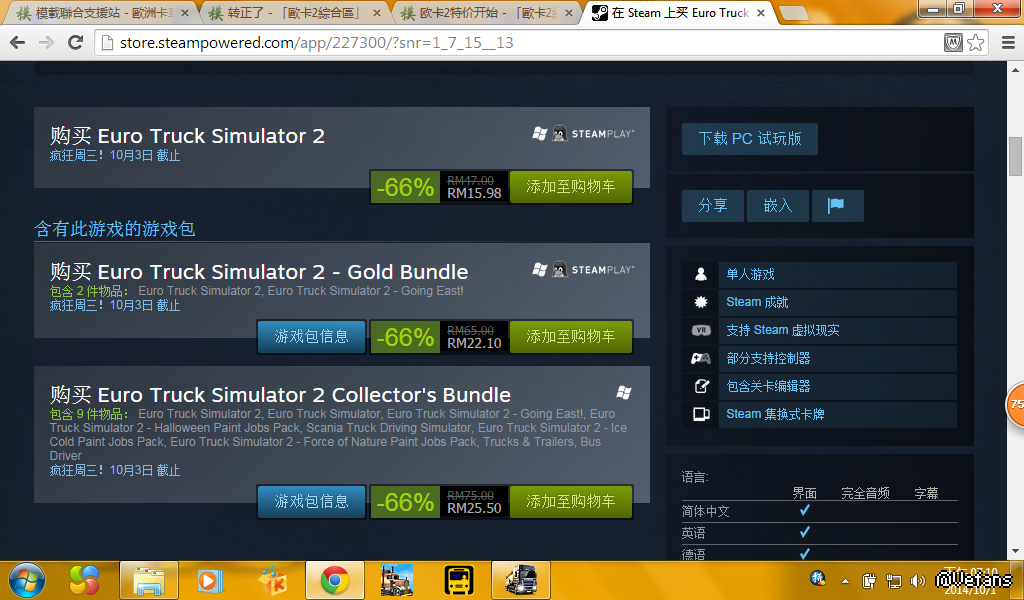Add Euro Truck Simulator 2 to cart
This screenshot has height=600, width=1024.
tap(571, 187)
